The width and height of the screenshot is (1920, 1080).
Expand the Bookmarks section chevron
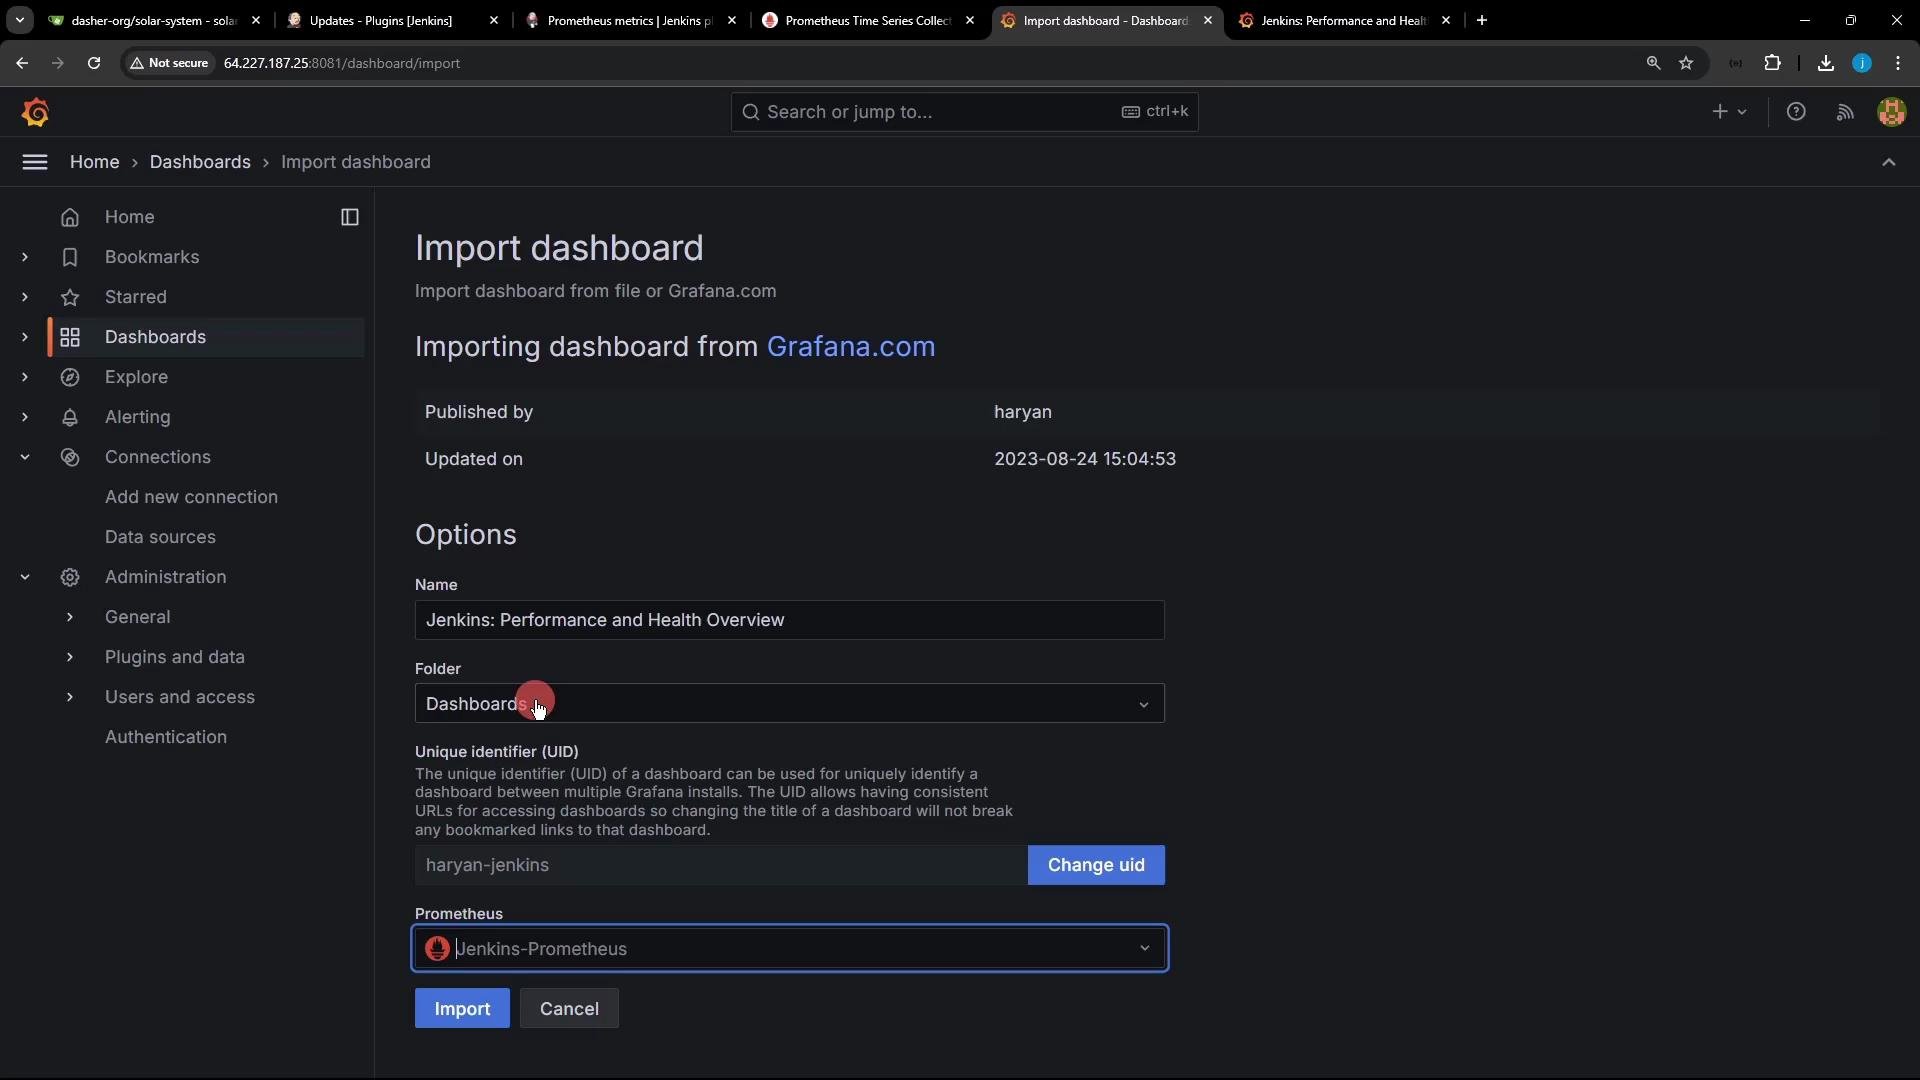25,257
